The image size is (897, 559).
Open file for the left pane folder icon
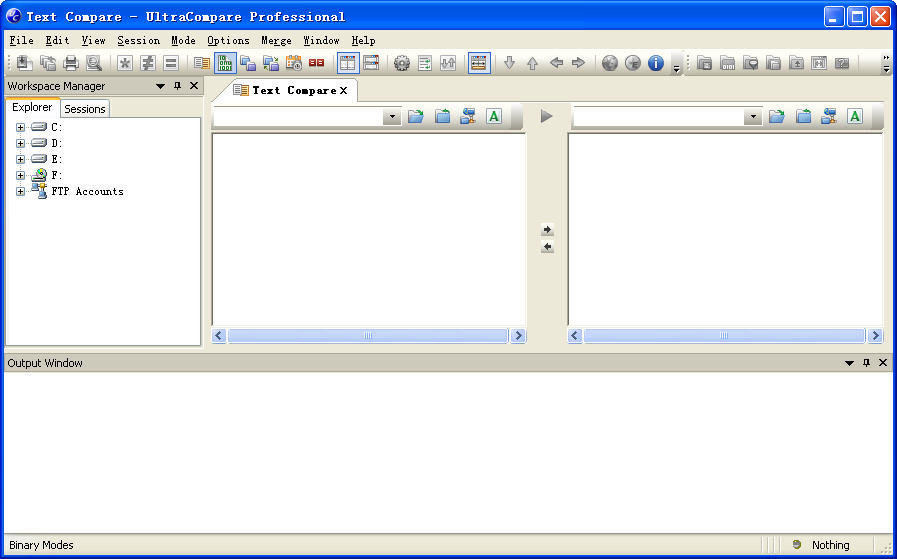416,117
